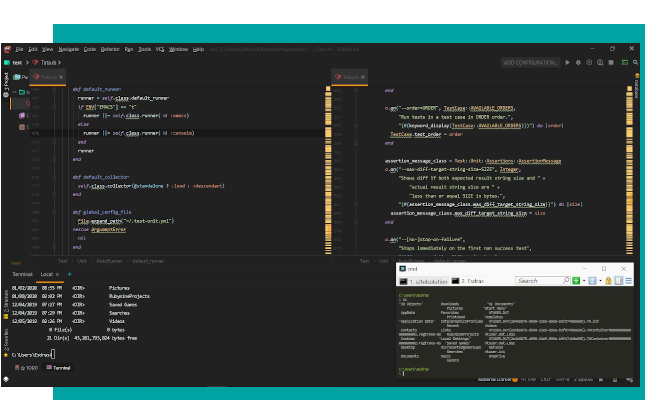The image size is (645, 400).
Task: Open the Project view dropdown in project panel
Action: point(20,77)
